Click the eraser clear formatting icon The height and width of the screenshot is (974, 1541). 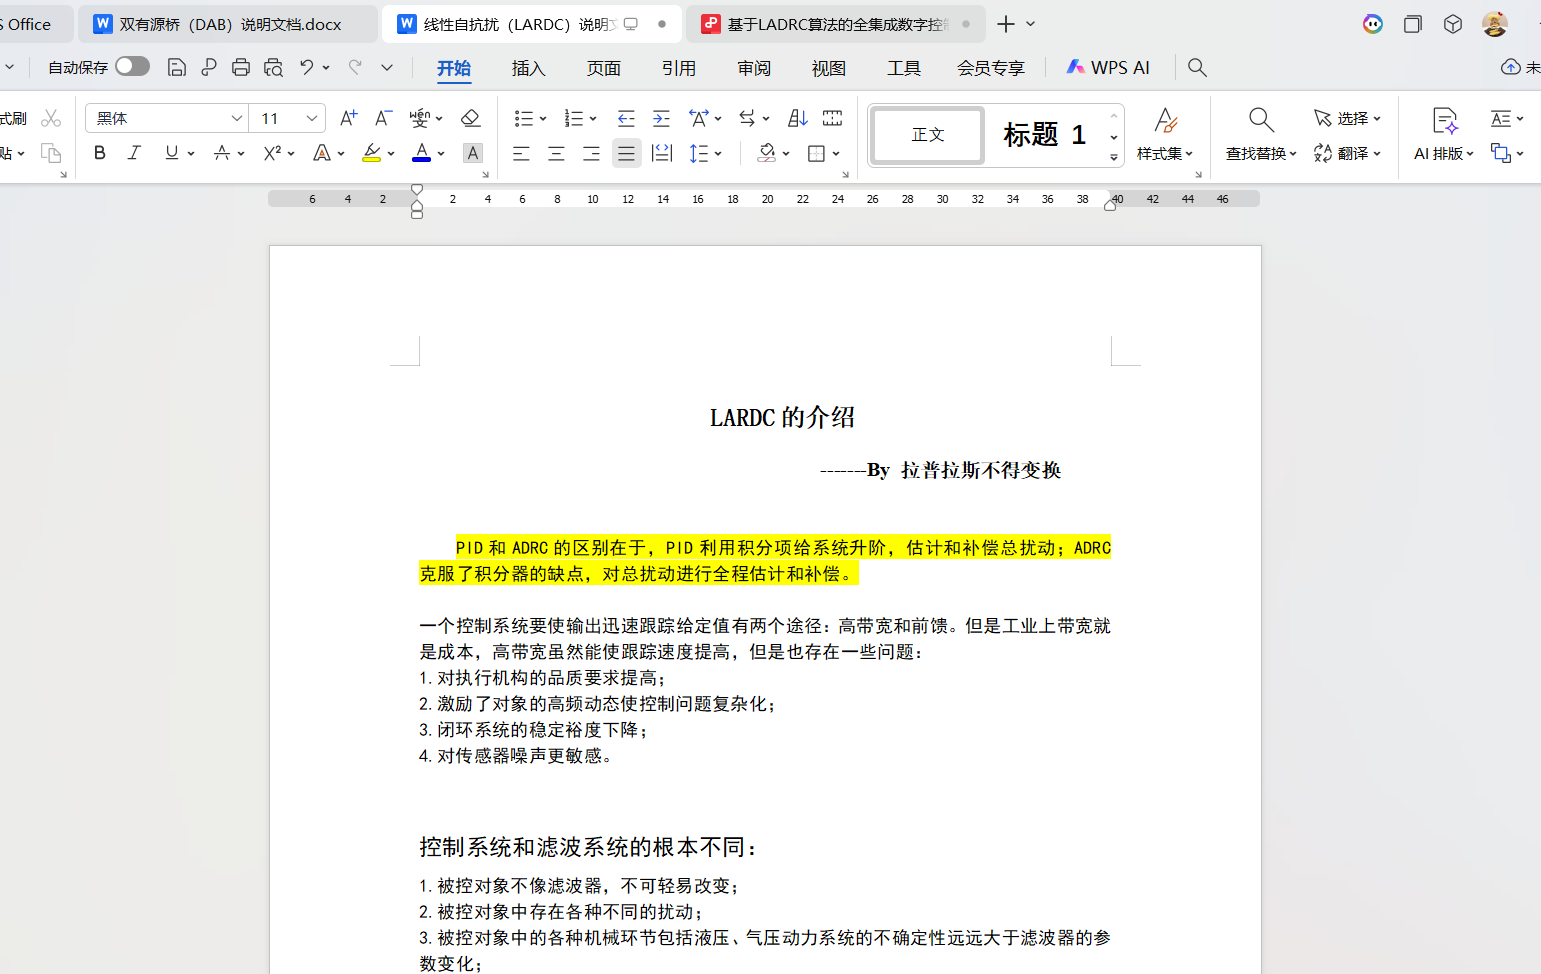pos(470,118)
